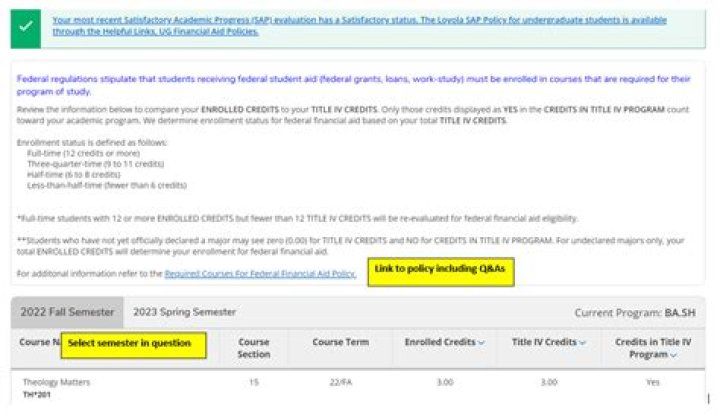Screen dimensions: 720x415
Task: Click the 'Select semester in question' yellow callout
Action: tap(133, 344)
